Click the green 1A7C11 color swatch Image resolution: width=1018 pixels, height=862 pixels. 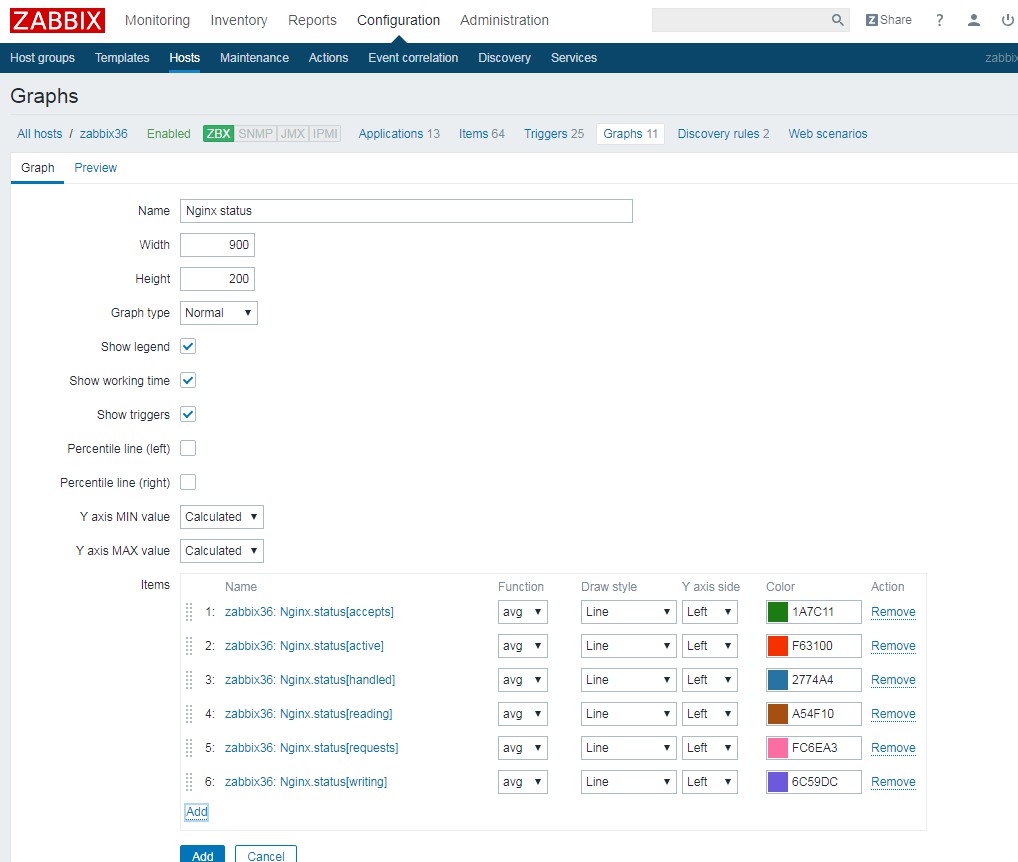pyautogui.click(x=778, y=612)
